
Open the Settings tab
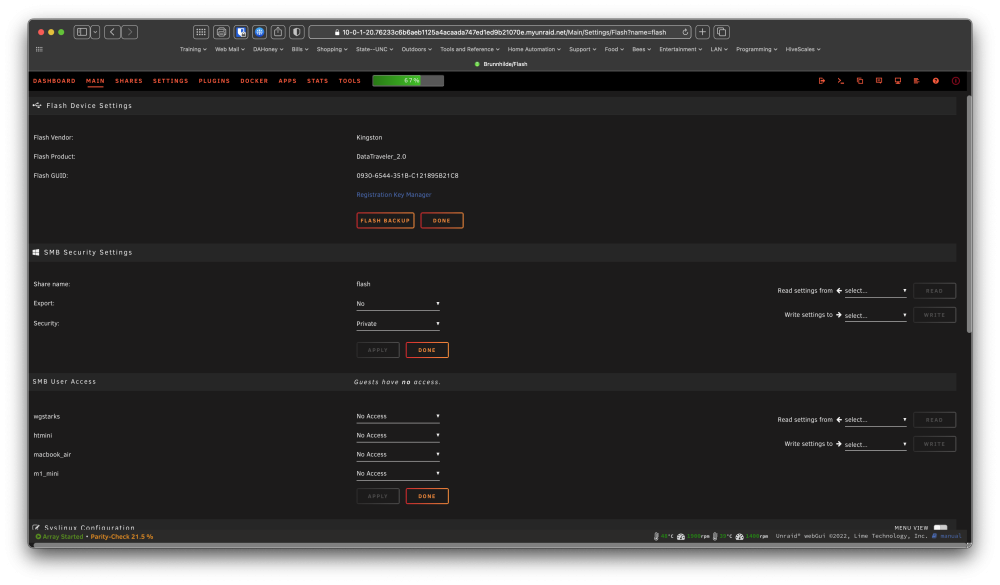pos(170,81)
